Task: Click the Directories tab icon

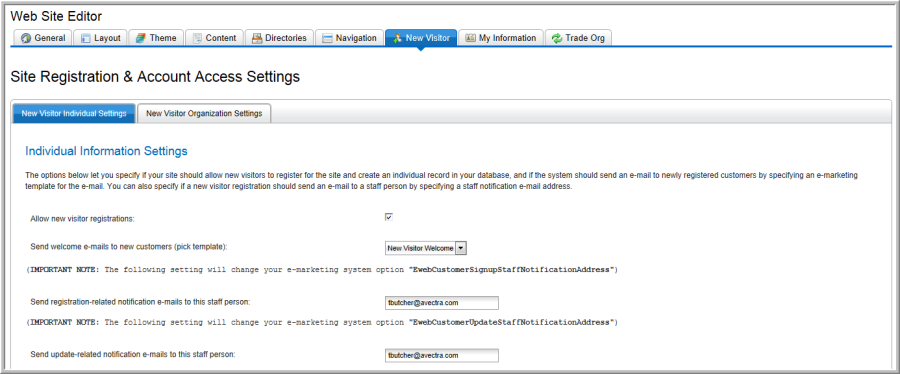Action: tap(257, 38)
